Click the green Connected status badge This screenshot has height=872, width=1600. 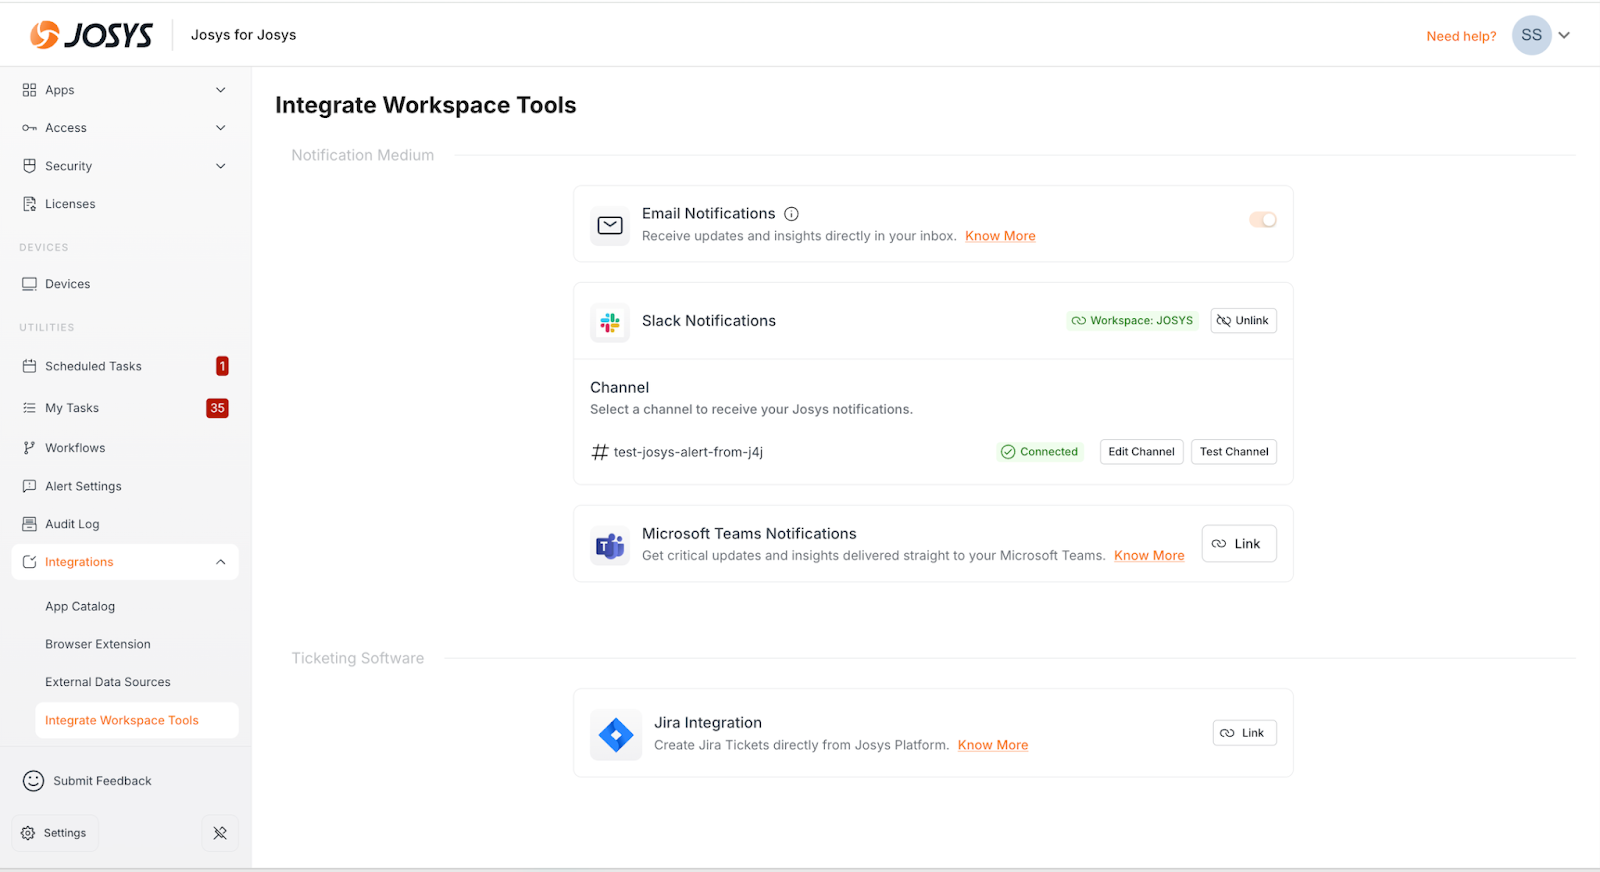point(1040,452)
